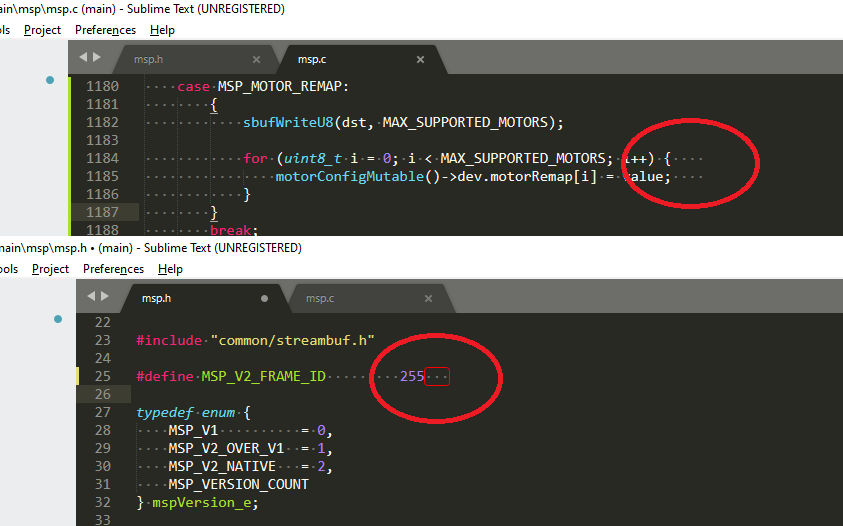843x526 pixels.
Task: Click MSP_V2_FRAME_ID macro name
Action: [x=263, y=376]
